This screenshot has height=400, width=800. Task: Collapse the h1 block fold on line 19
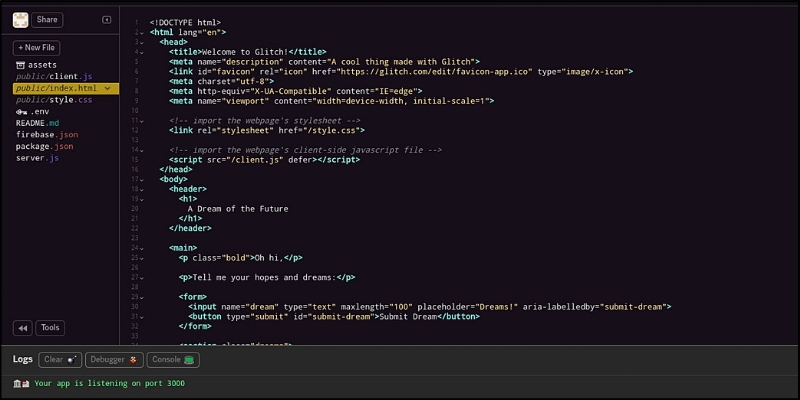[x=142, y=199]
